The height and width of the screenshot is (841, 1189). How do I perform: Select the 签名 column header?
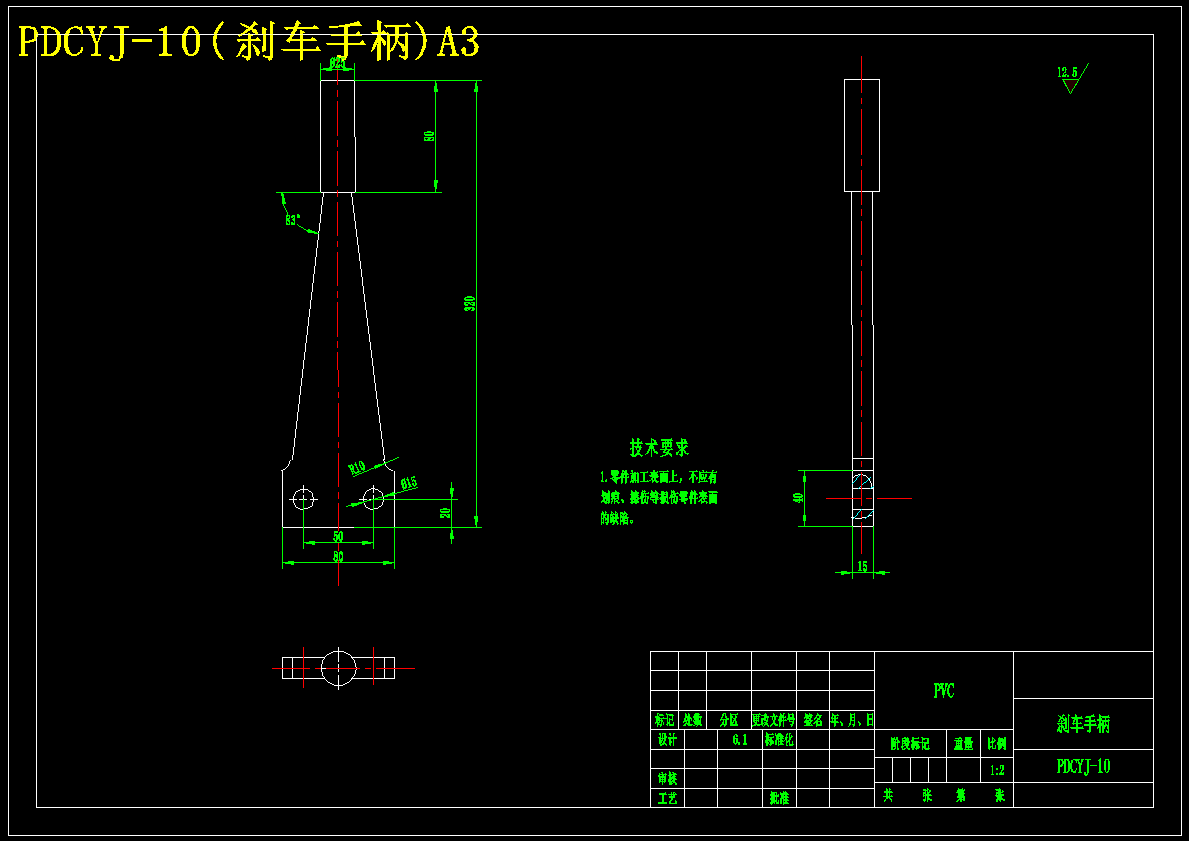(x=813, y=720)
